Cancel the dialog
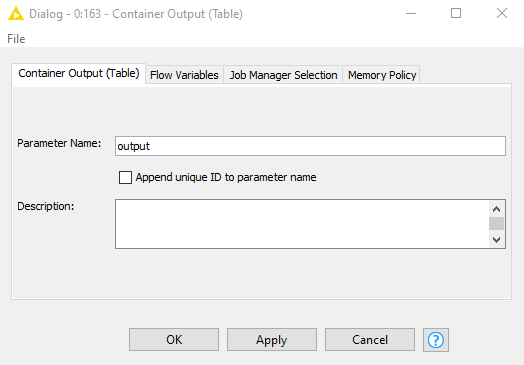This screenshot has height=365, width=524. 370,340
